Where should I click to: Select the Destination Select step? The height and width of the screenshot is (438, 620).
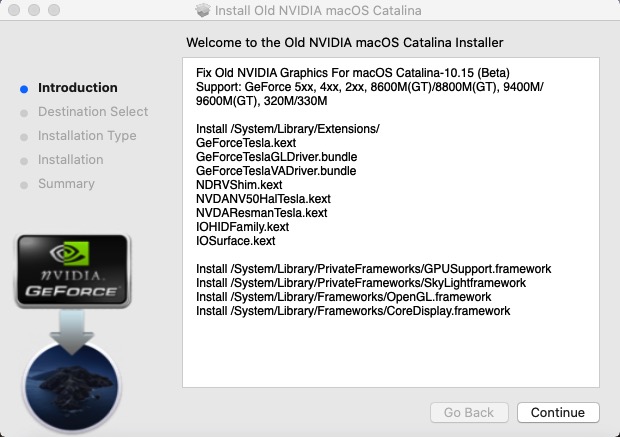[x=93, y=111]
